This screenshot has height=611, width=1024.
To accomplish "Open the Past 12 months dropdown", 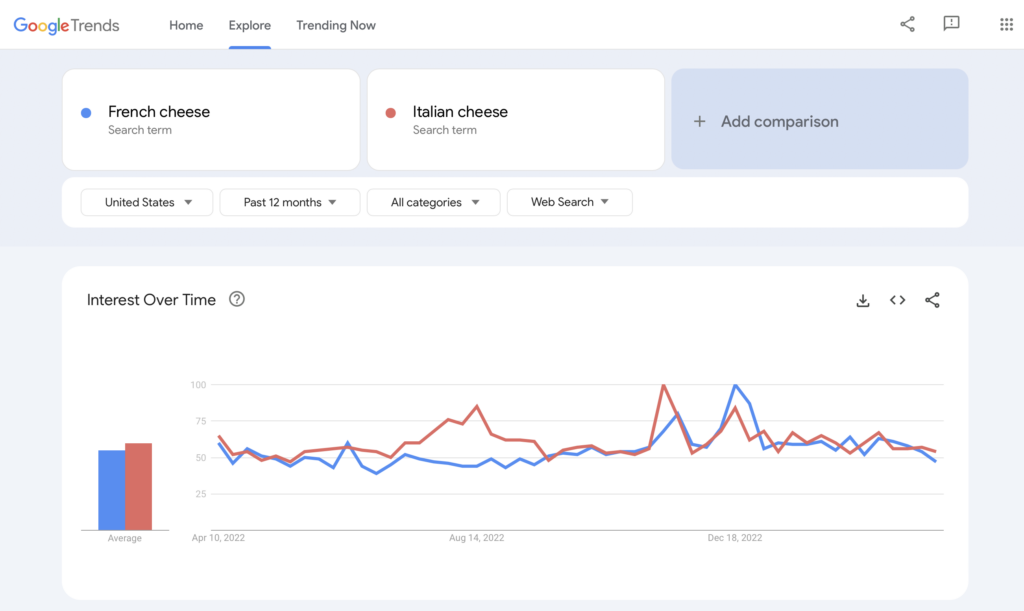I will pos(289,202).
